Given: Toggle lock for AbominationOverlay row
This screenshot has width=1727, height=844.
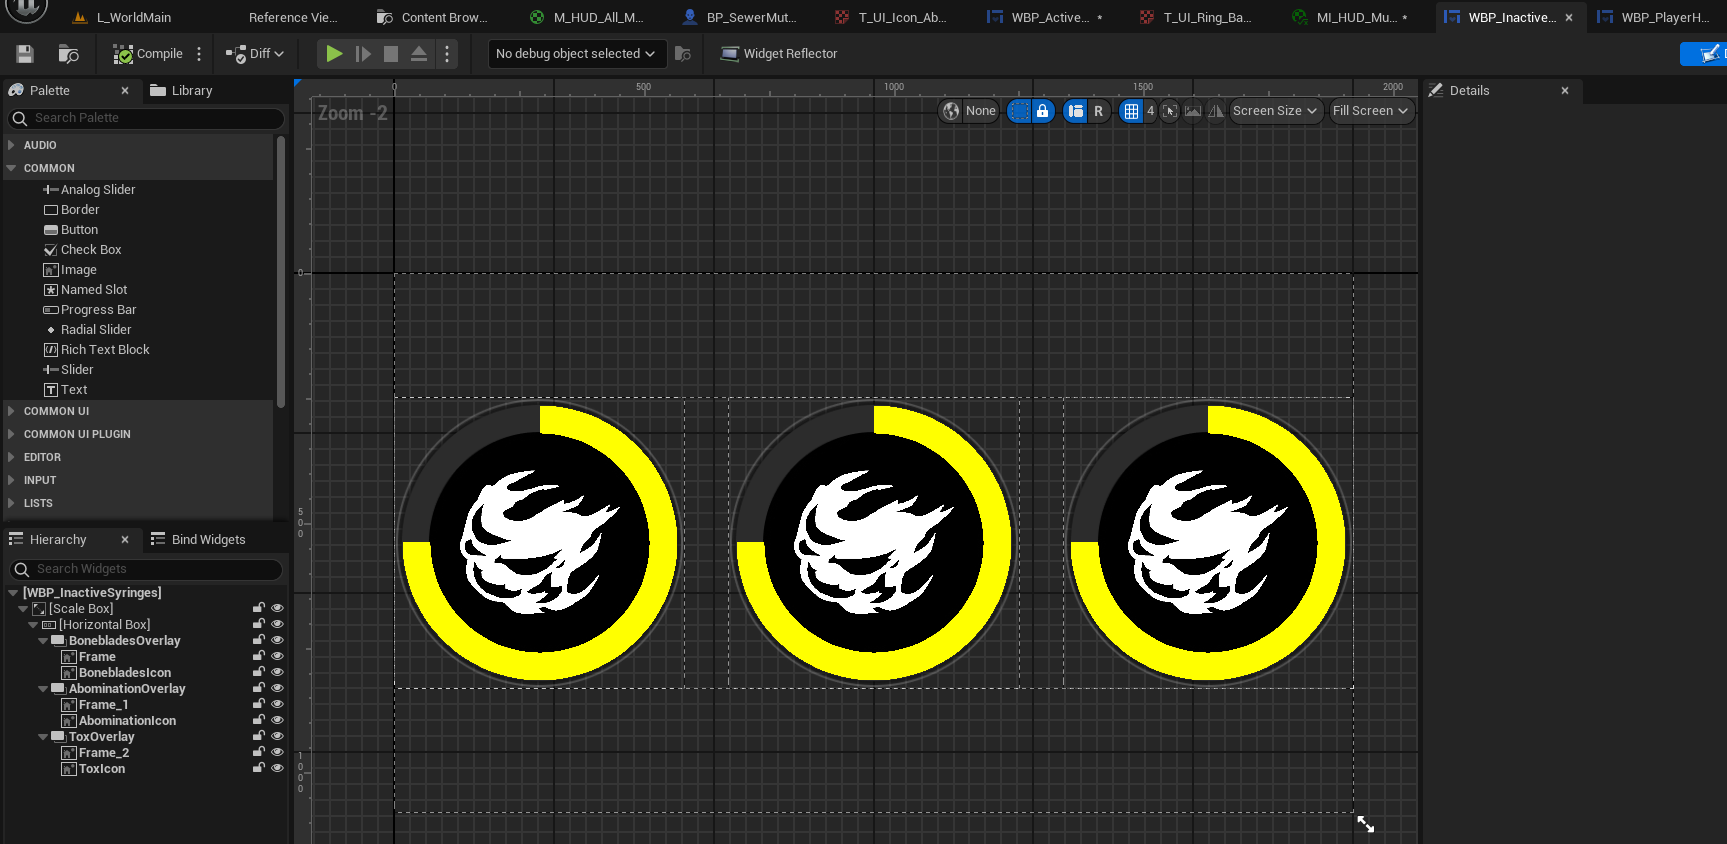Looking at the screenshot, I should pyautogui.click(x=259, y=688).
